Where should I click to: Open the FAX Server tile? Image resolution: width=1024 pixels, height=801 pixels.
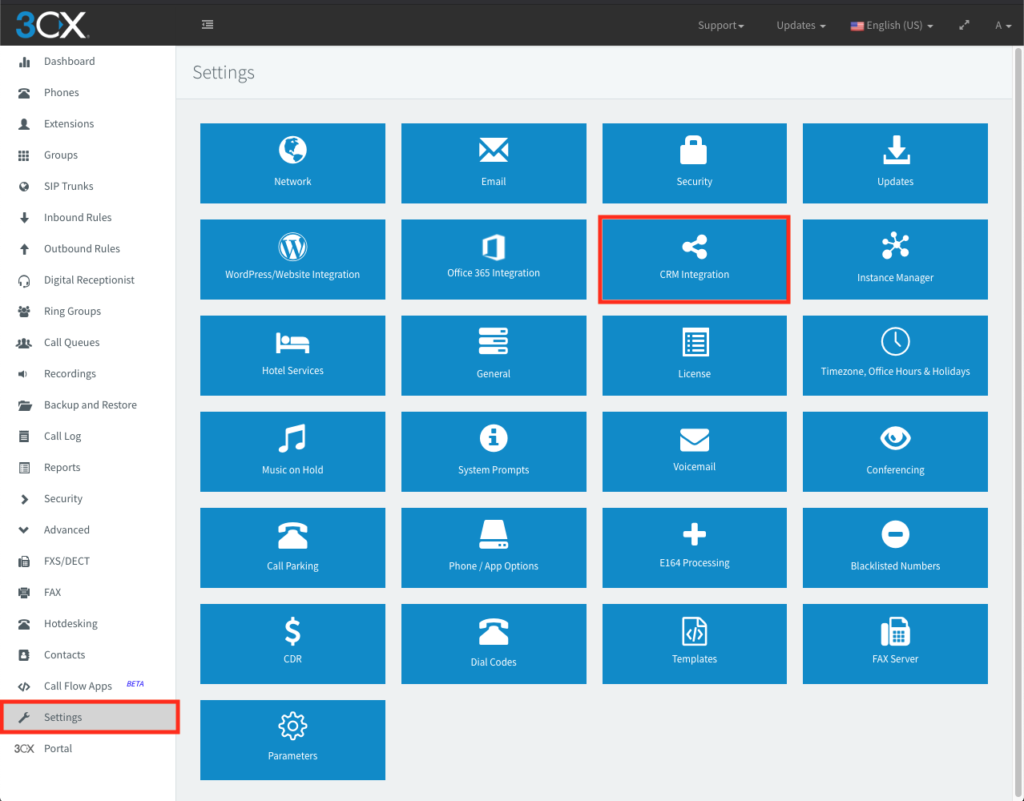(x=895, y=644)
